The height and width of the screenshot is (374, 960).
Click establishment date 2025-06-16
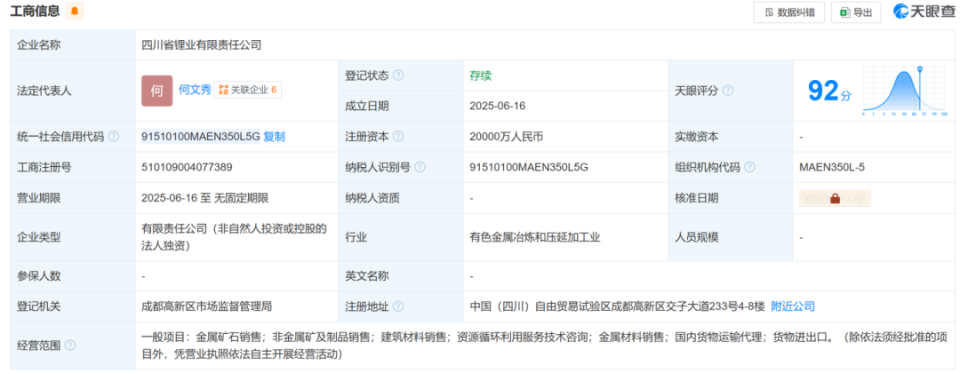497,106
